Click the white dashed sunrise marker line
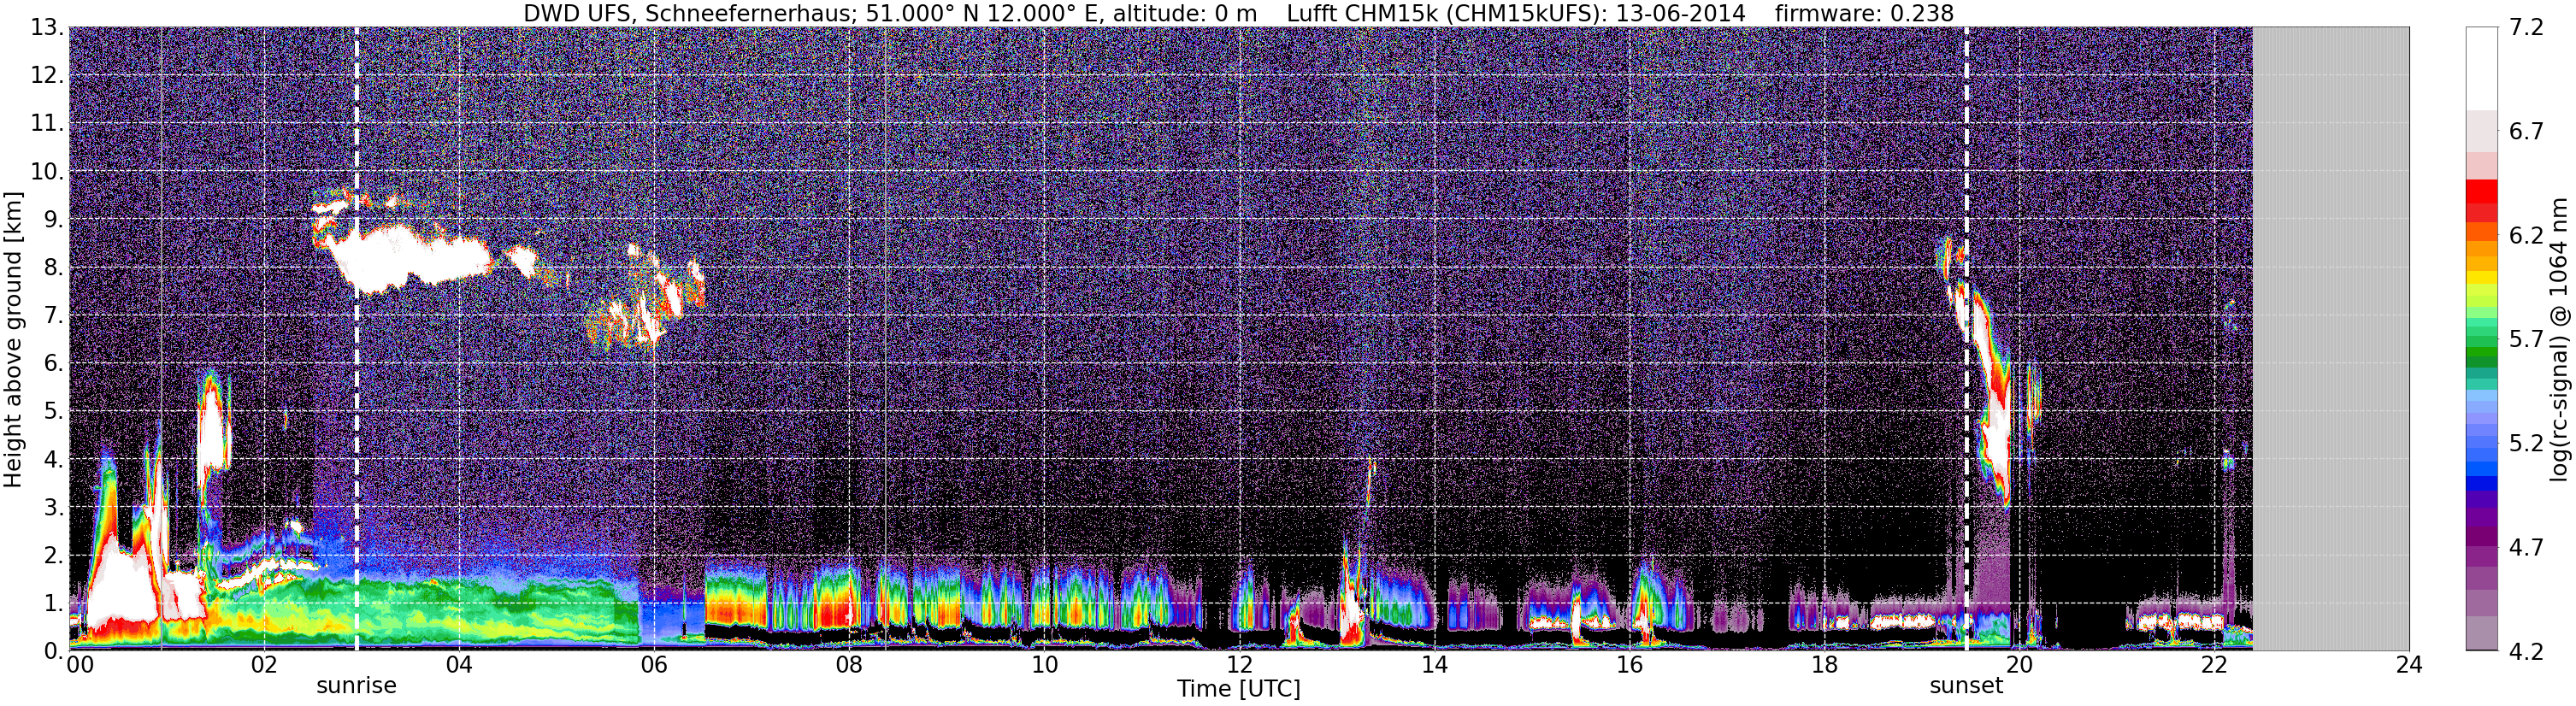The height and width of the screenshot is (706, 2576). (x=357, y=338)
